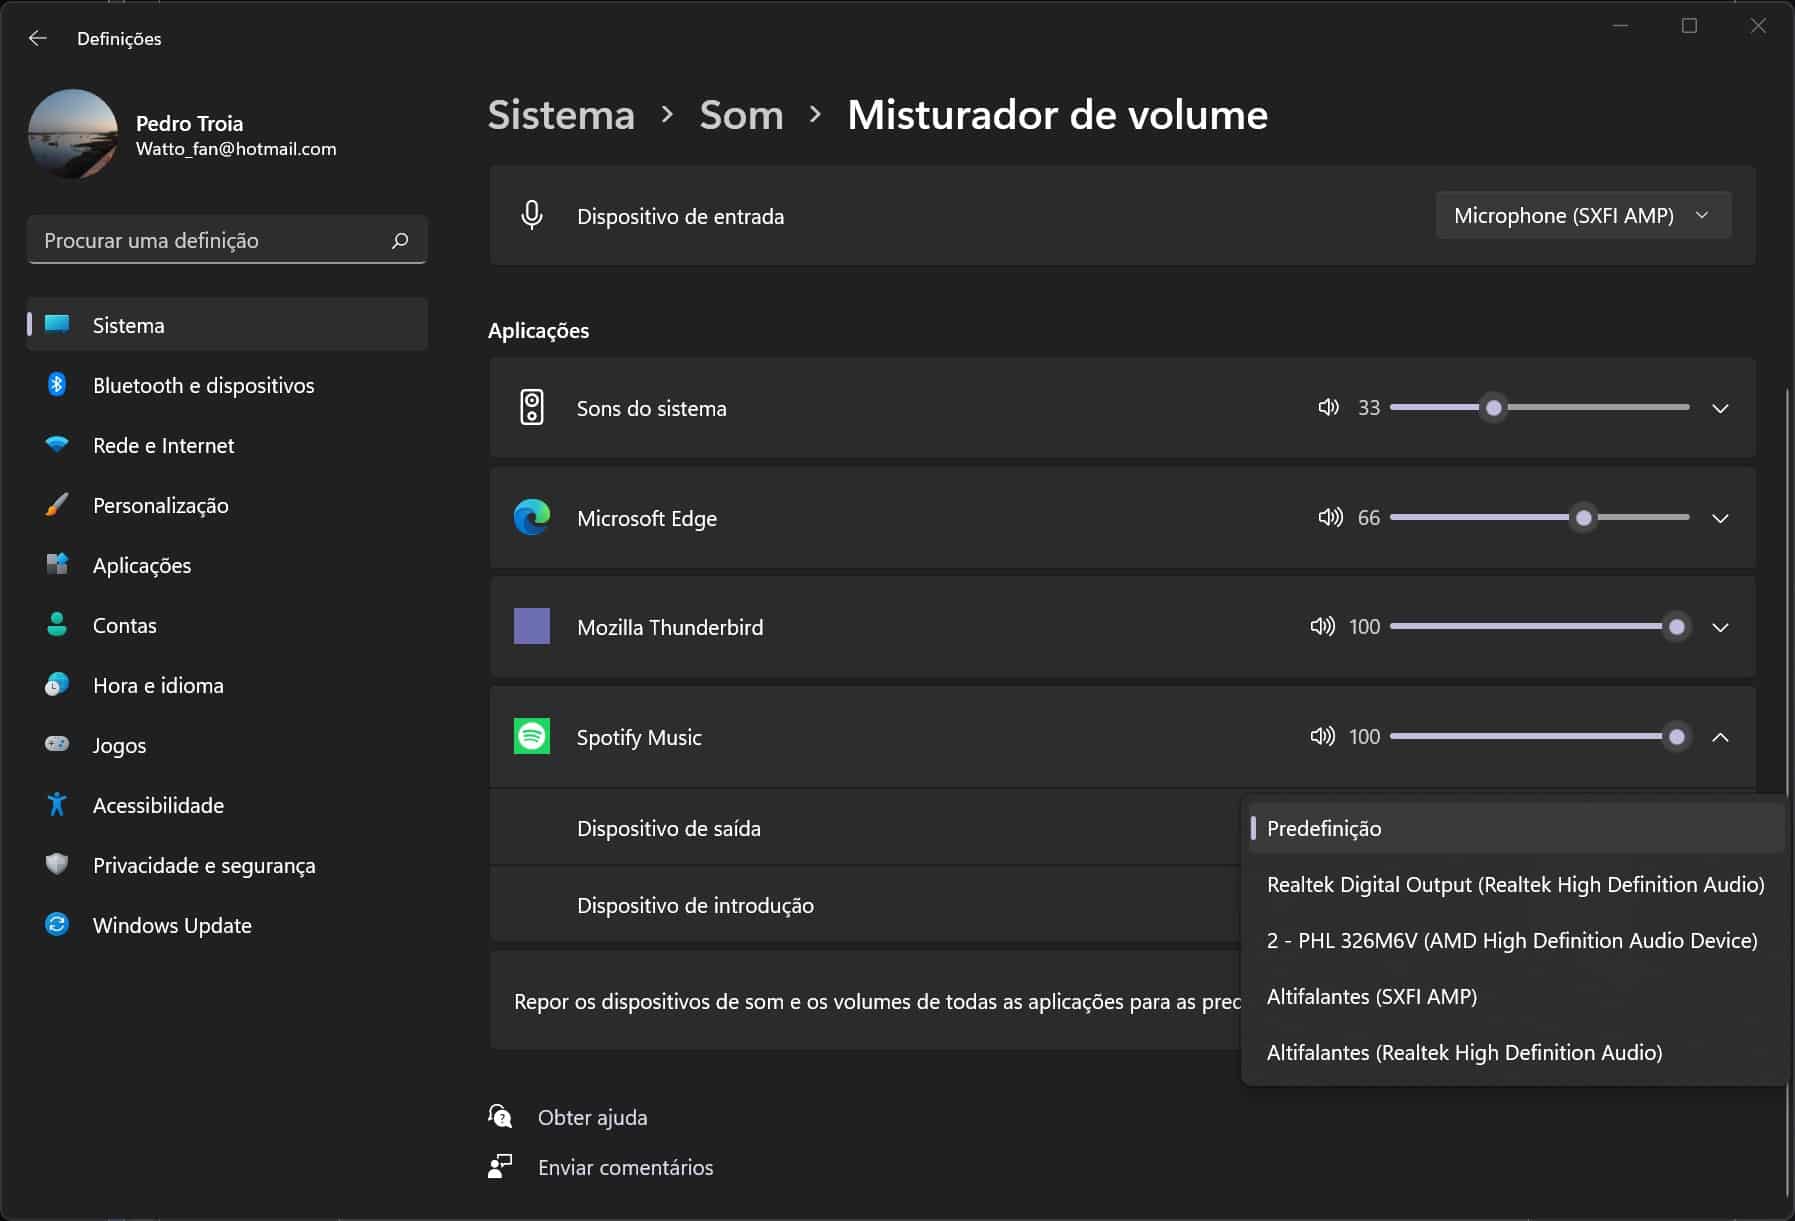Screen dimensions: 1795x1221
Task: Collapse Spotify Music audio options
Action: coord(1720,737)
